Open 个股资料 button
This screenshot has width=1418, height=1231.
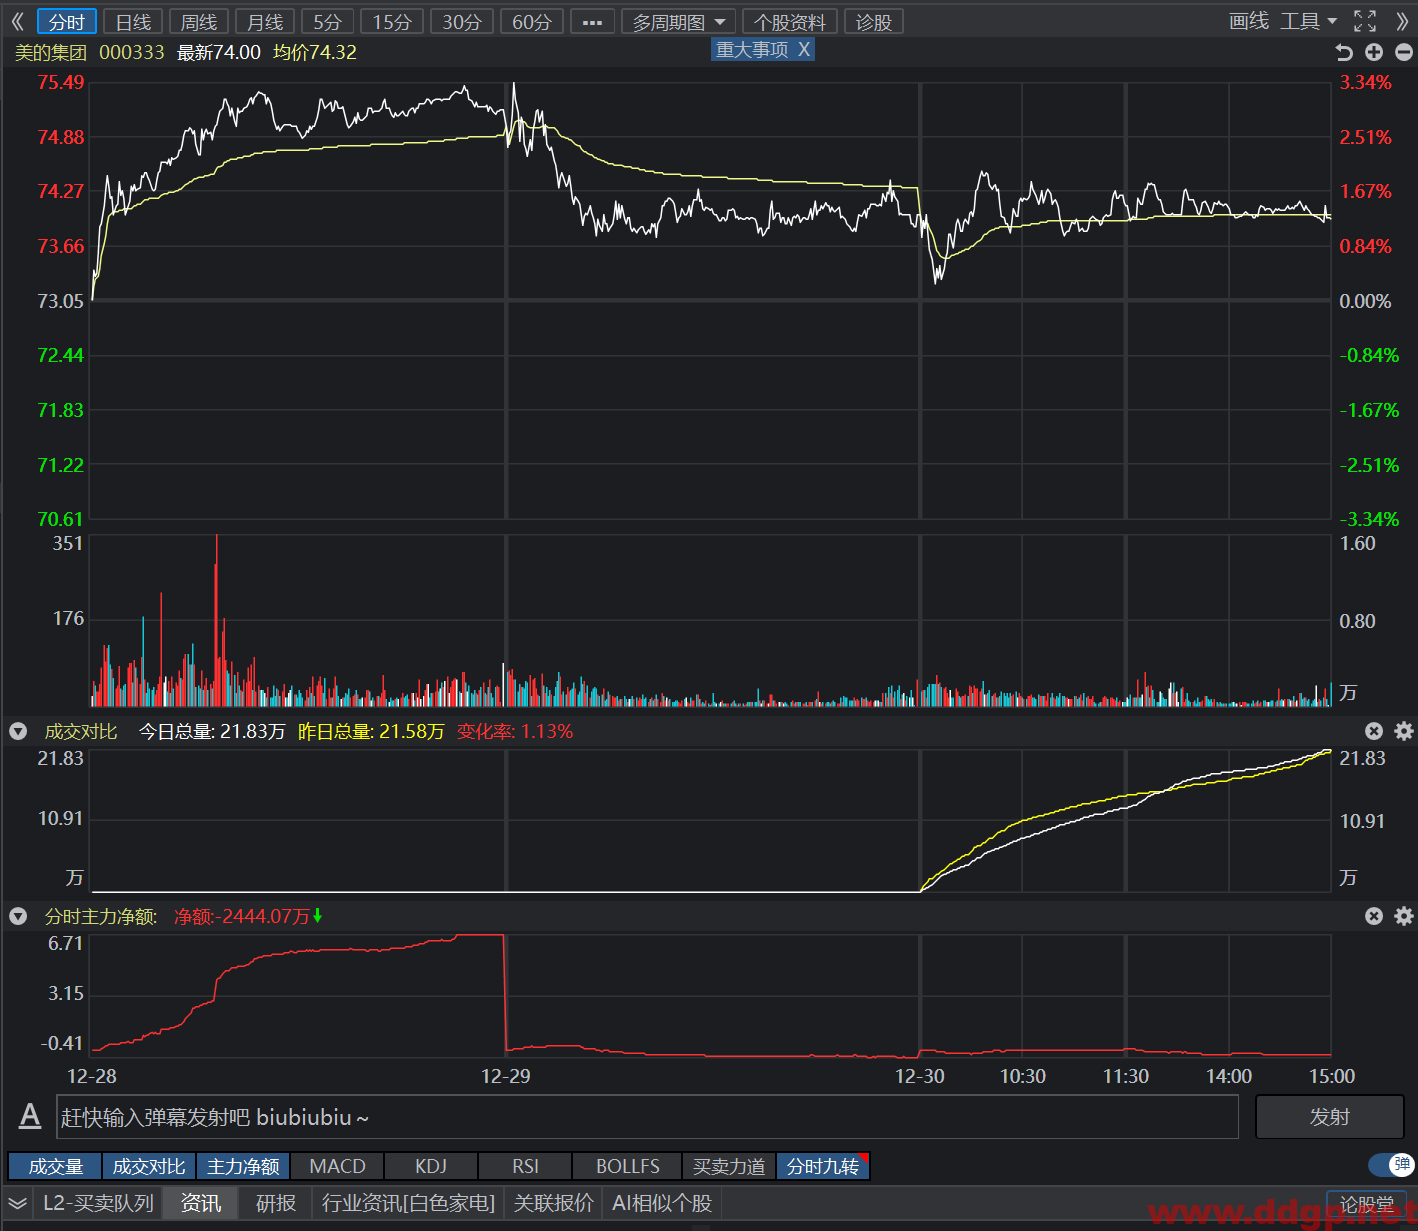pyautogui.click(x=790, y=22)
